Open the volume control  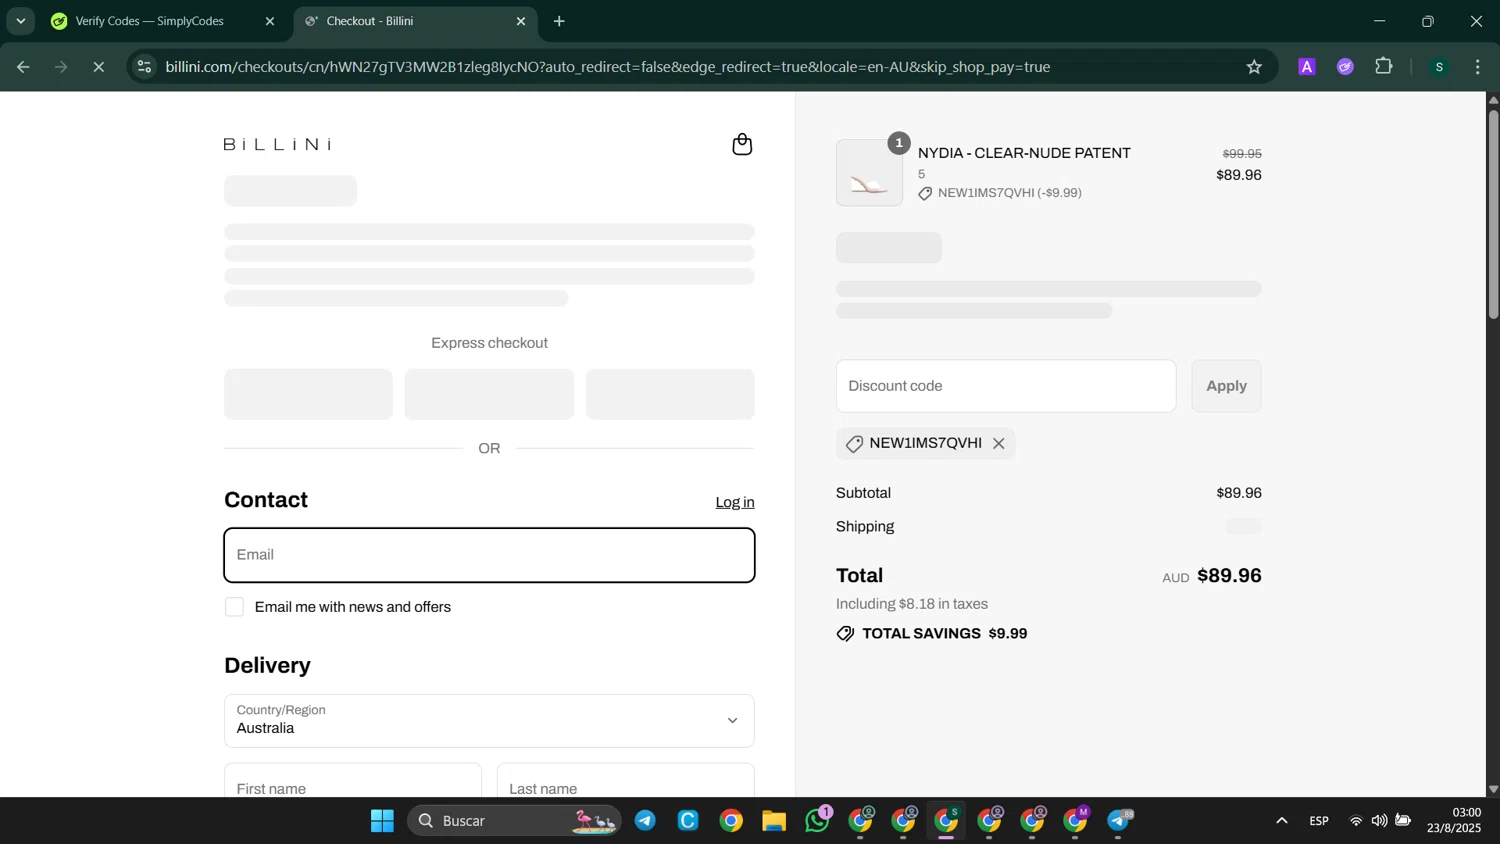pos(1379,821)
